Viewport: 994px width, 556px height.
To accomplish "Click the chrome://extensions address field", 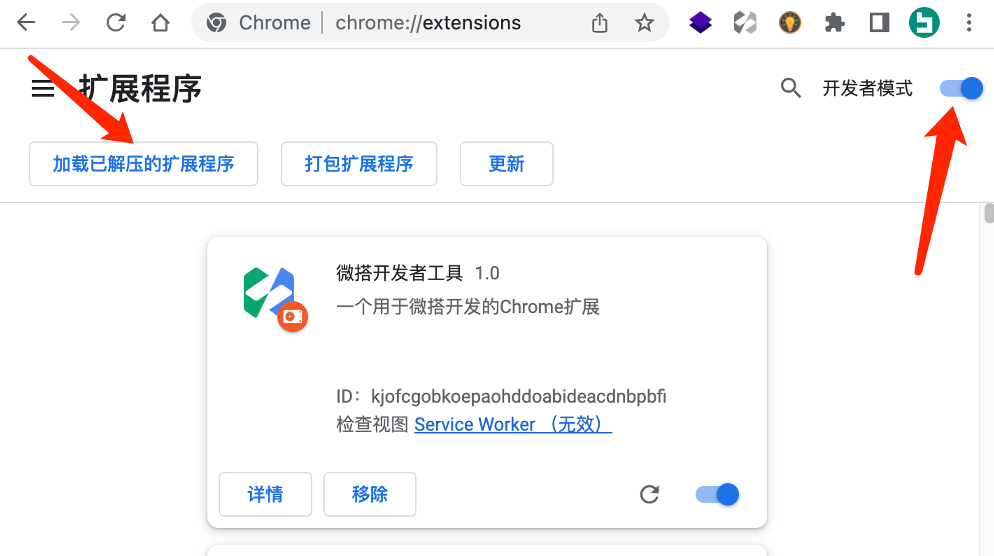I will click(428, 23).
